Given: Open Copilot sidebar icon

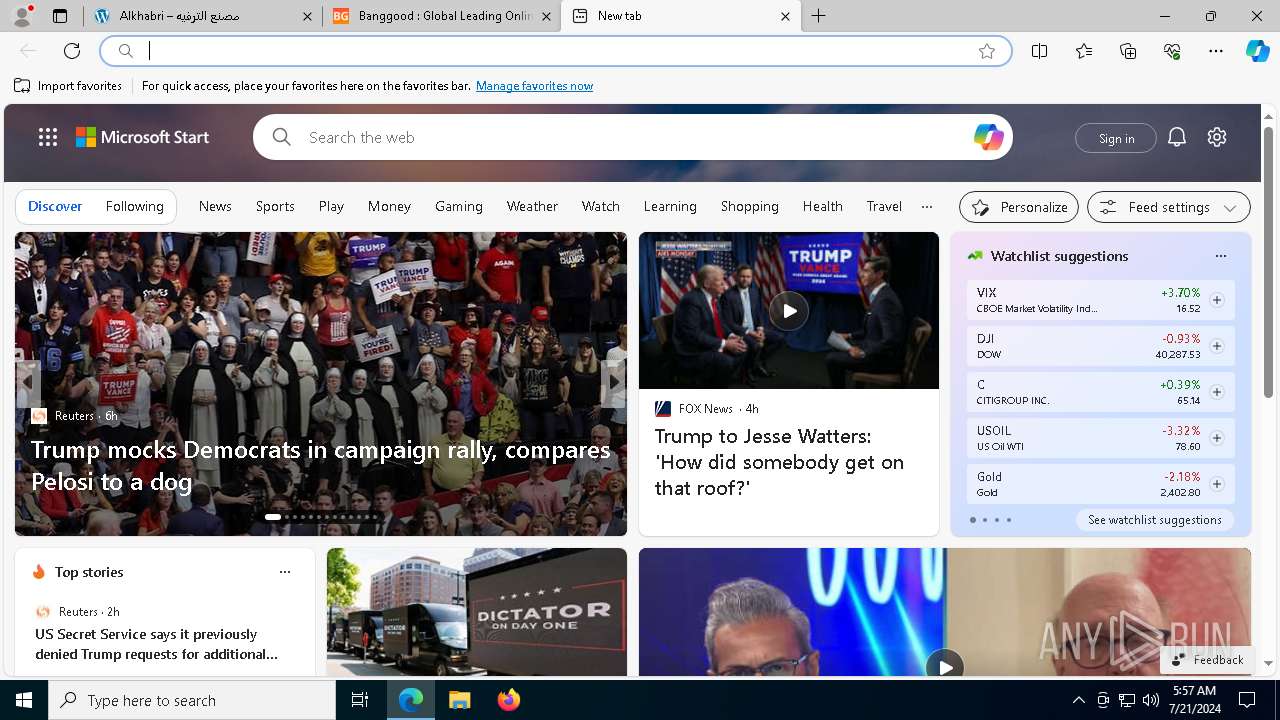Looking at the screenshot, I should pyautogui.click(x=1257, y=51).
